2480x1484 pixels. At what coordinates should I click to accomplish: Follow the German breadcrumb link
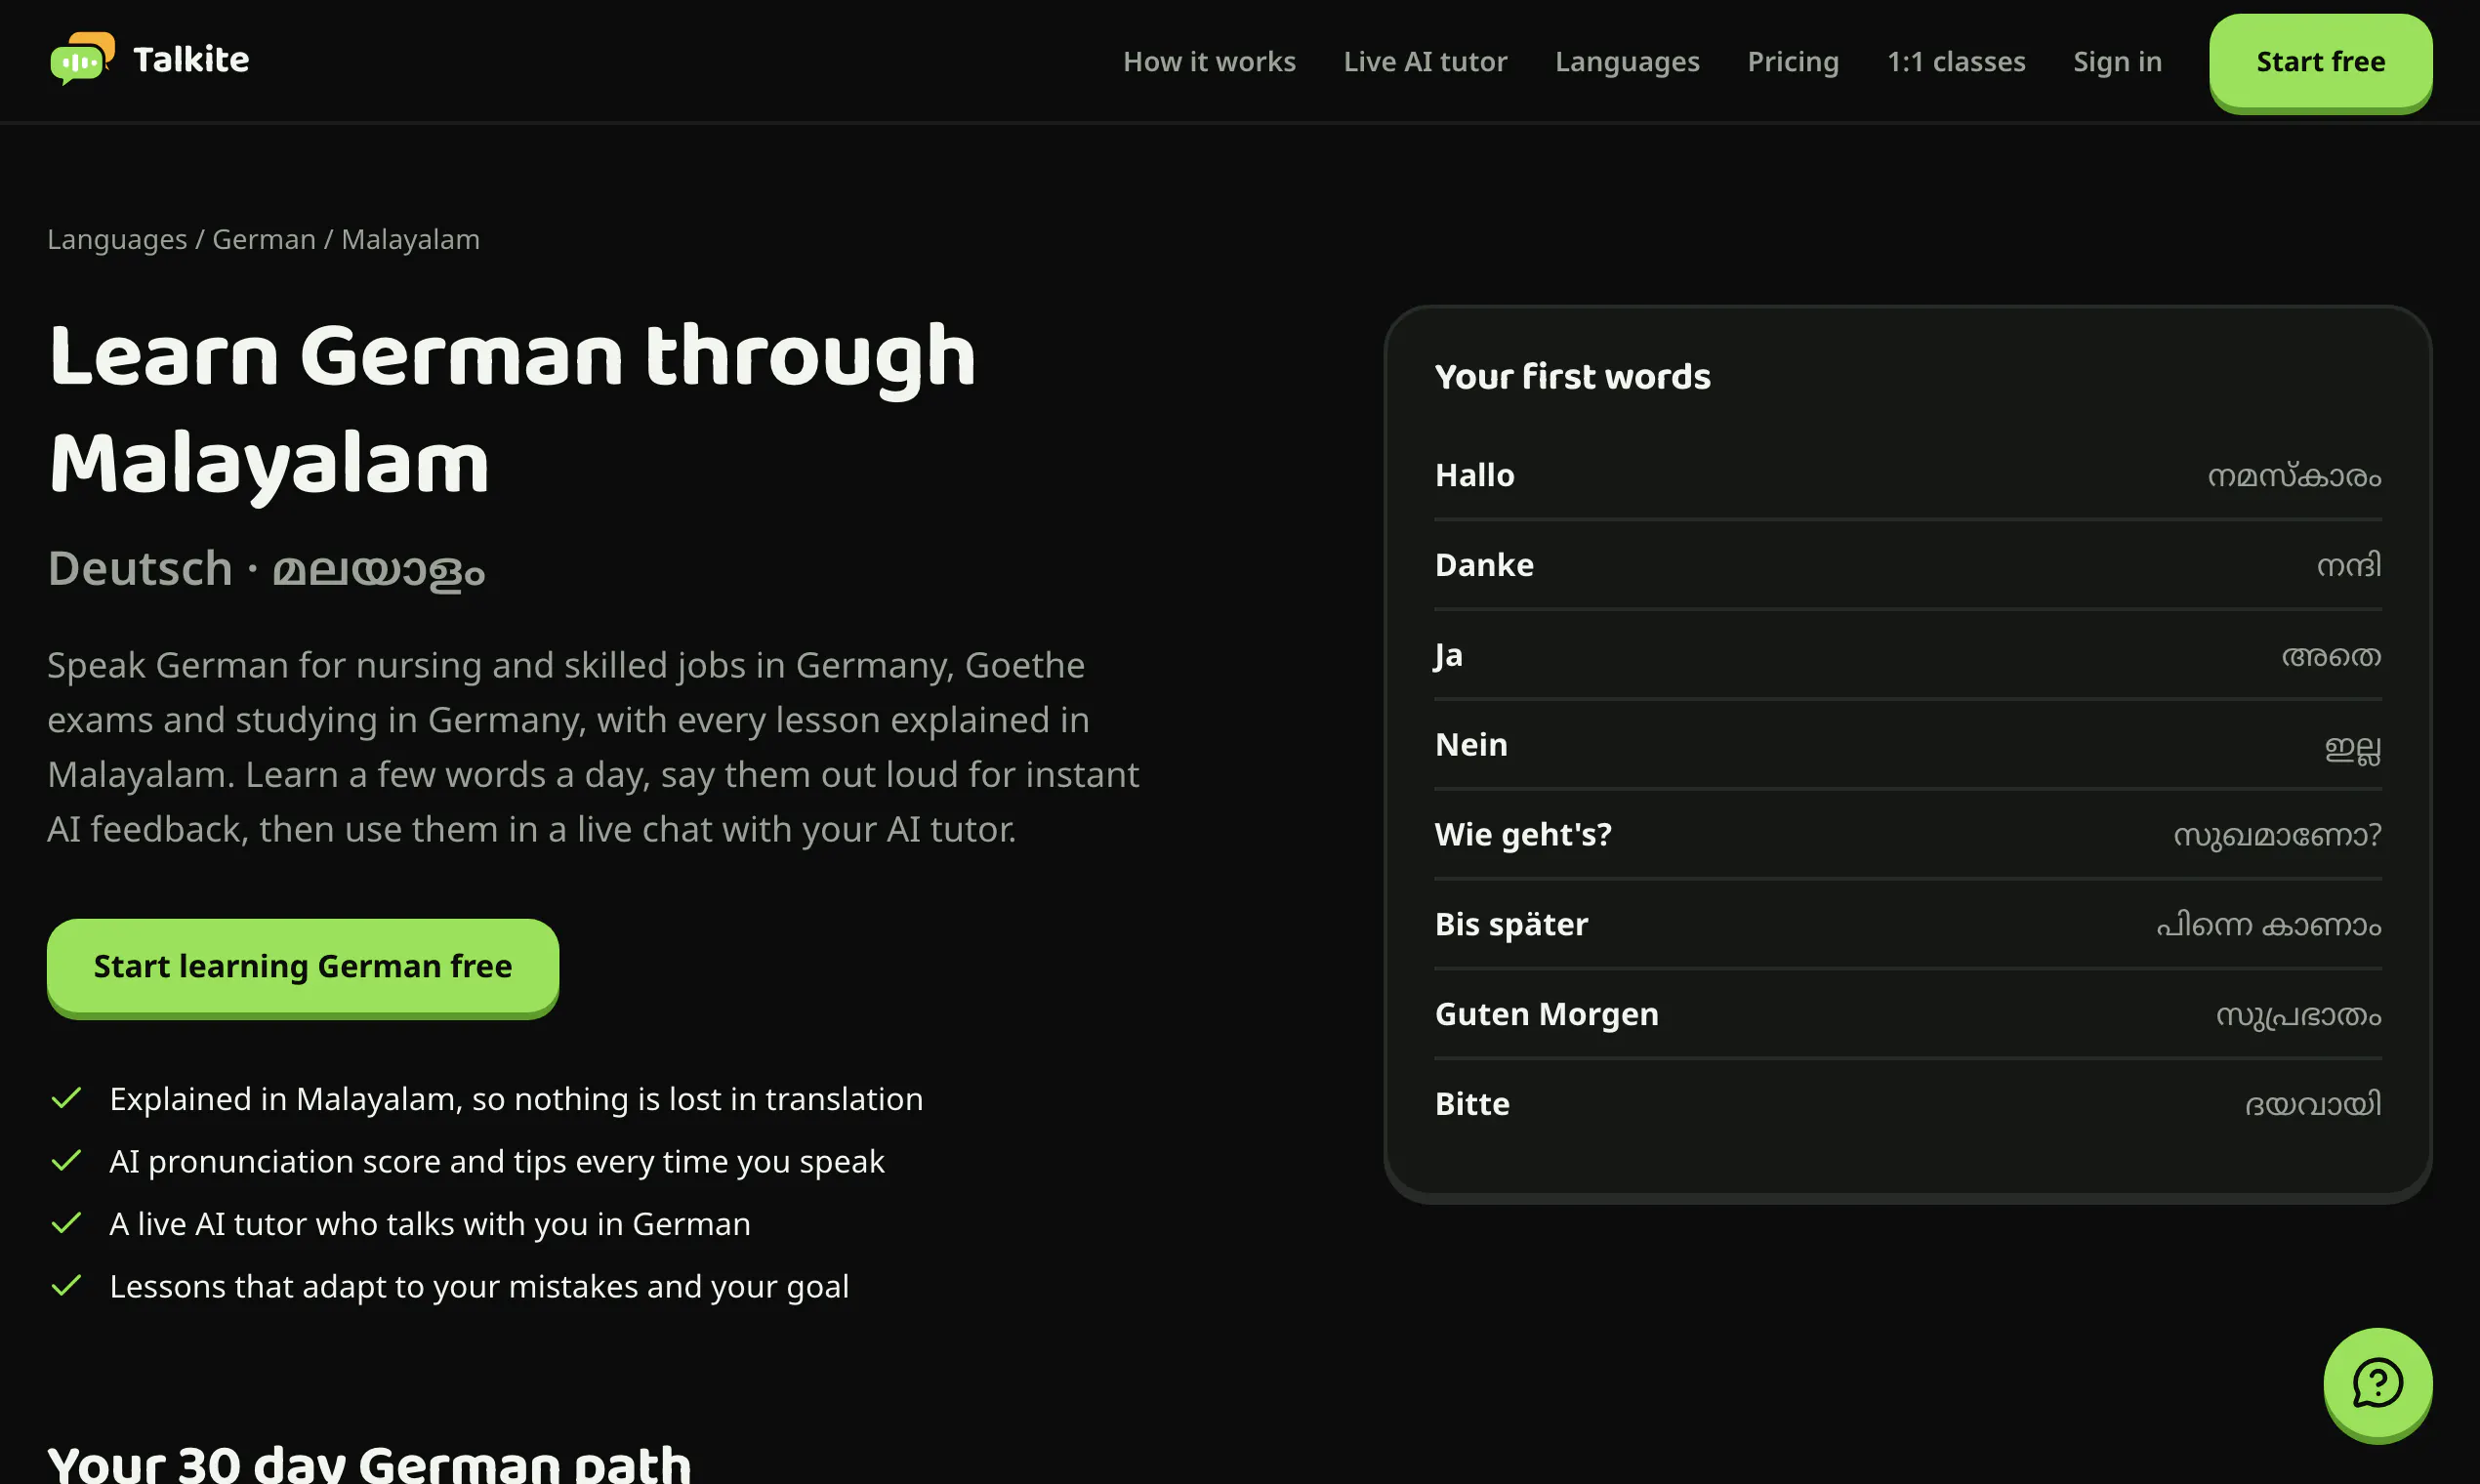point(264,240)
